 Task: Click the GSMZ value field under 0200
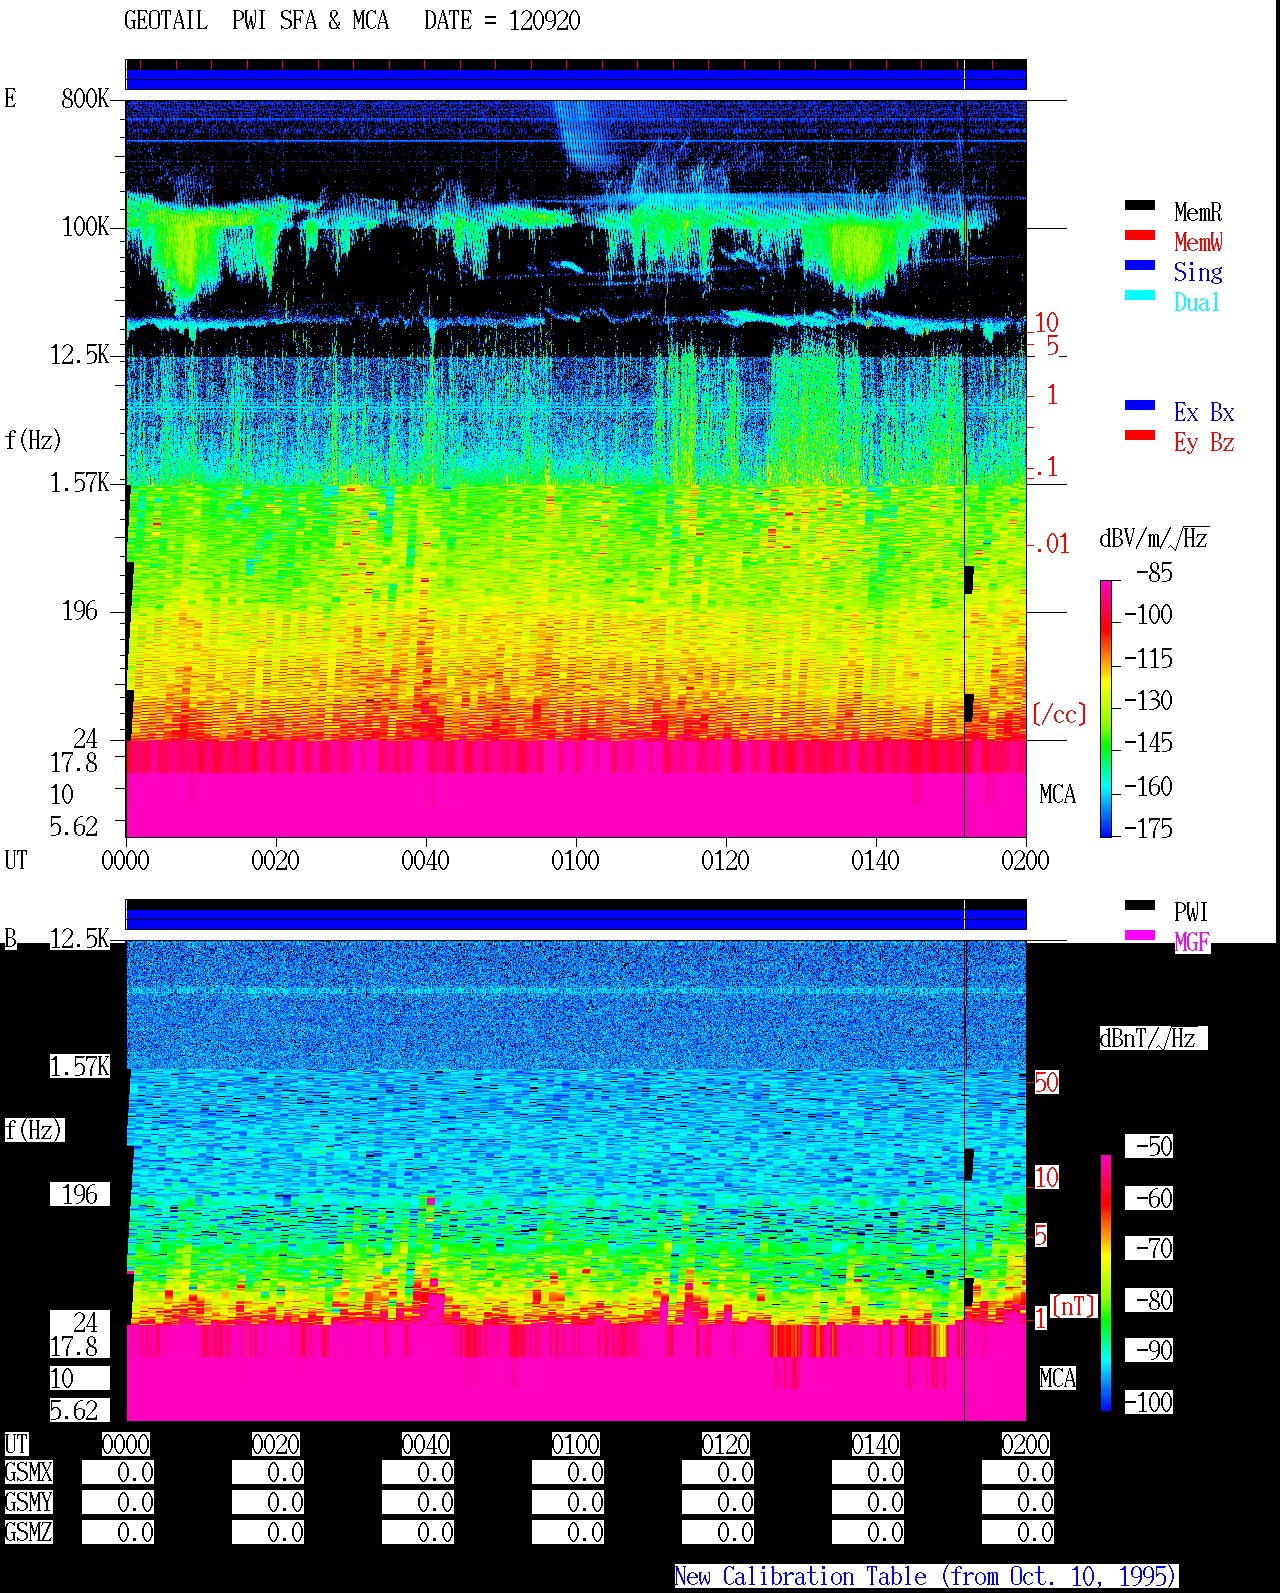1018,1533
